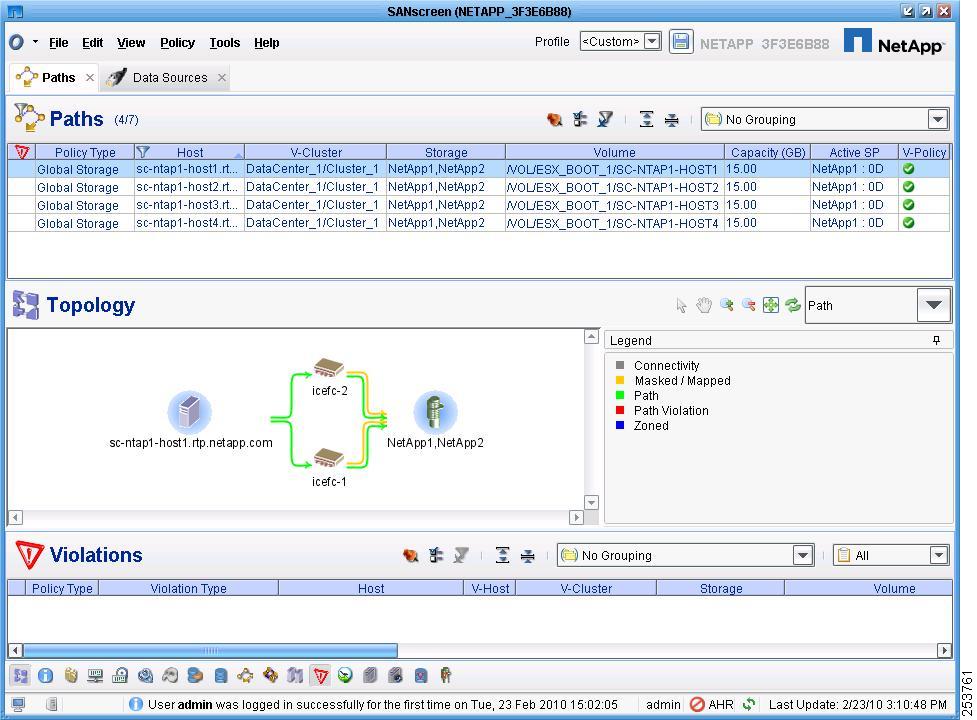Click the collapse all icon in Violations toolbar

(x=527, y=555)
